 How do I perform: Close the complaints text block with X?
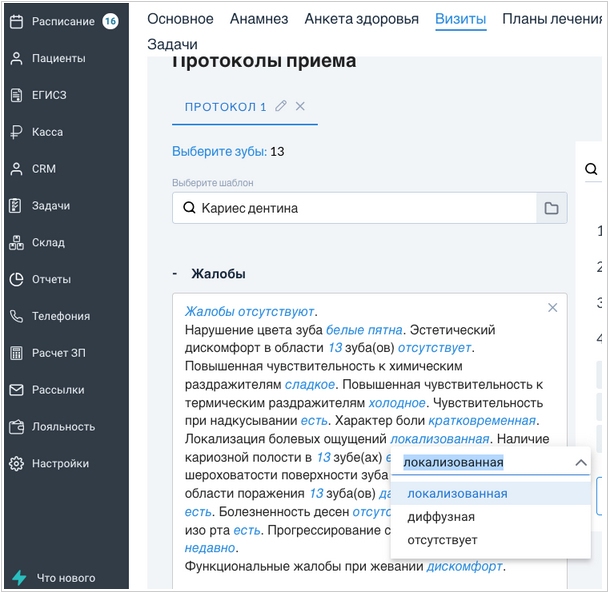coord(552,308)
